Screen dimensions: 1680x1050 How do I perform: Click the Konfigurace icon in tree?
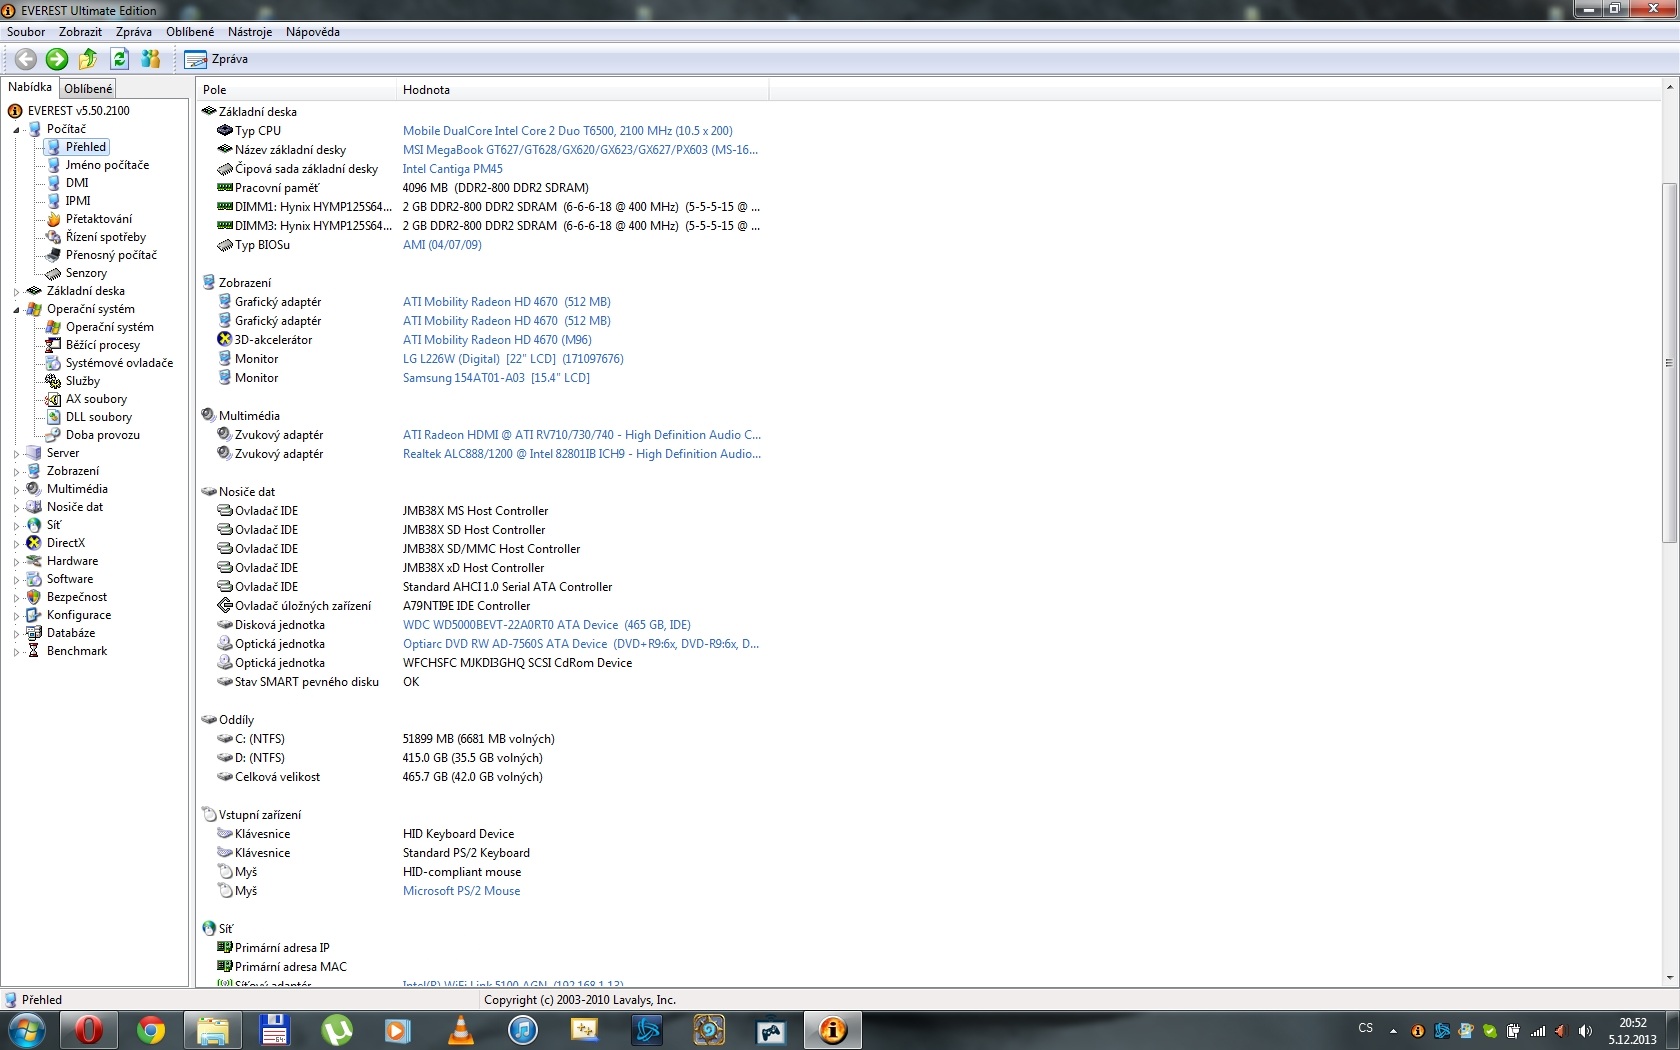[34, 615]
